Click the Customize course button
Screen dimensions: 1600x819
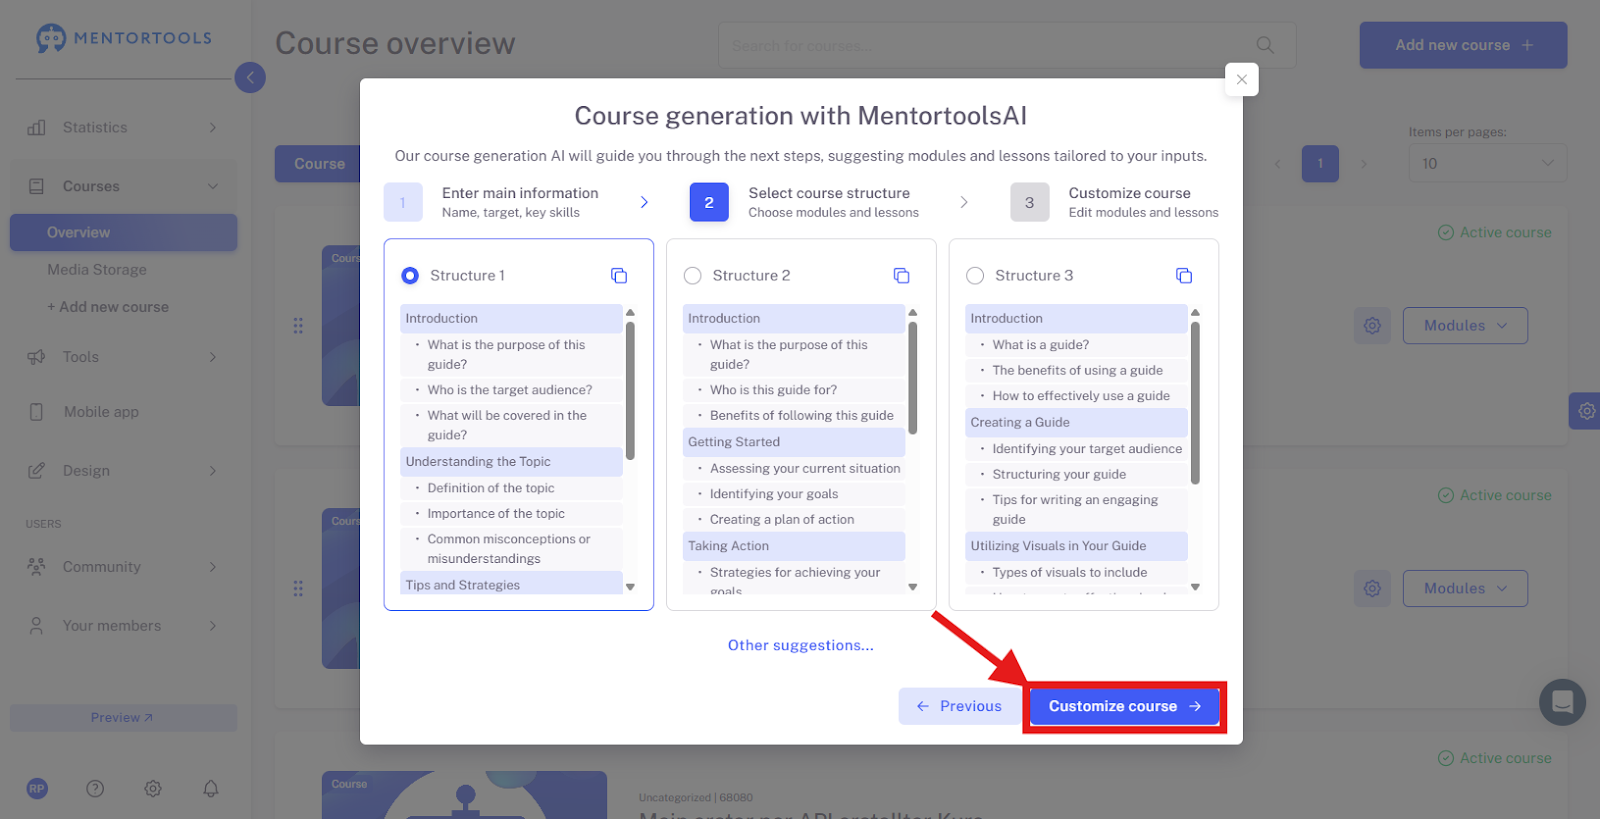point(1124,706)
